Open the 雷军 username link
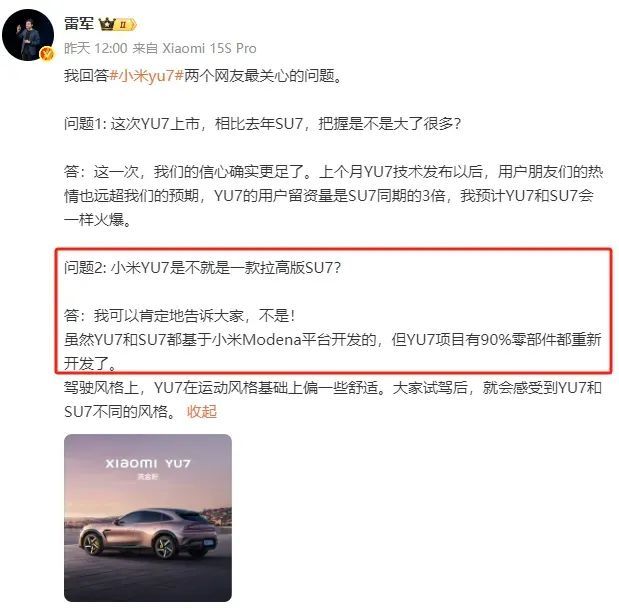Viewport: 619px width, 610px height. 79,24
